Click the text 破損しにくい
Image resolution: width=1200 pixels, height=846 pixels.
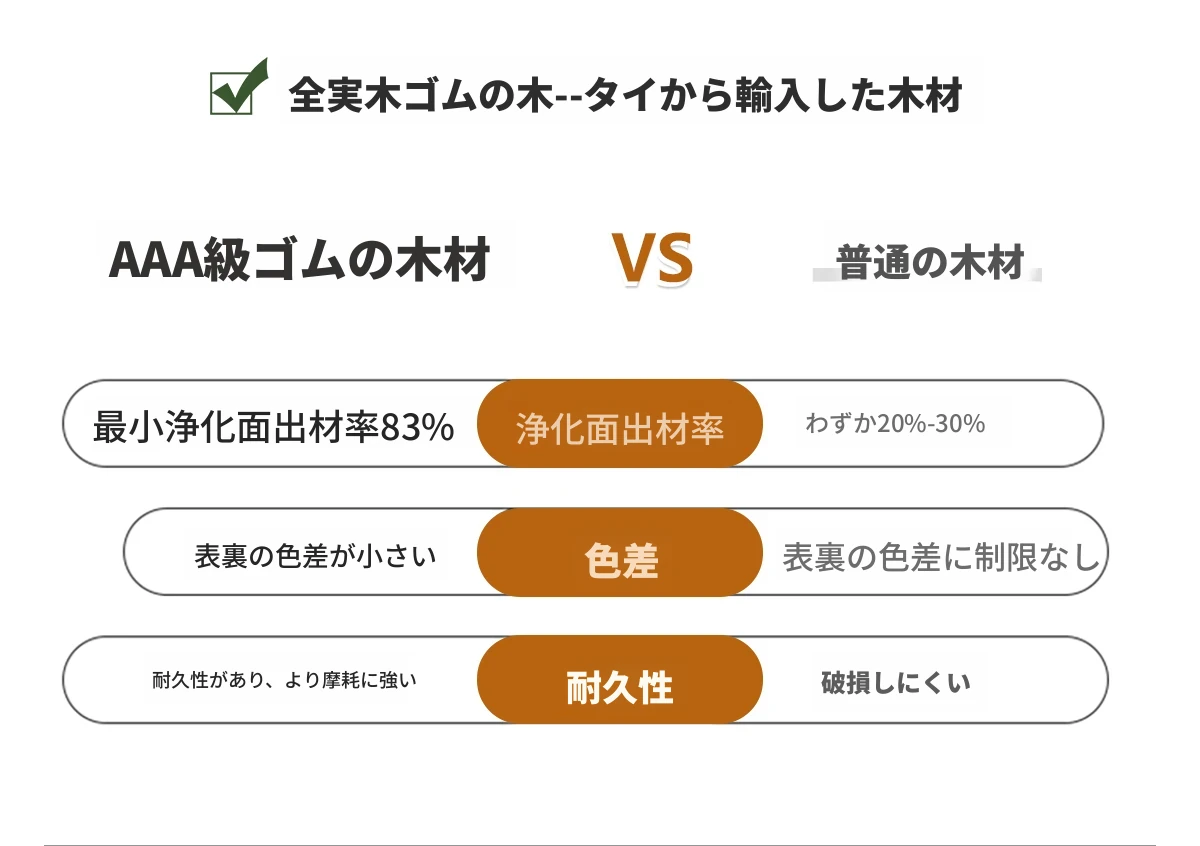tap(895, 683)
